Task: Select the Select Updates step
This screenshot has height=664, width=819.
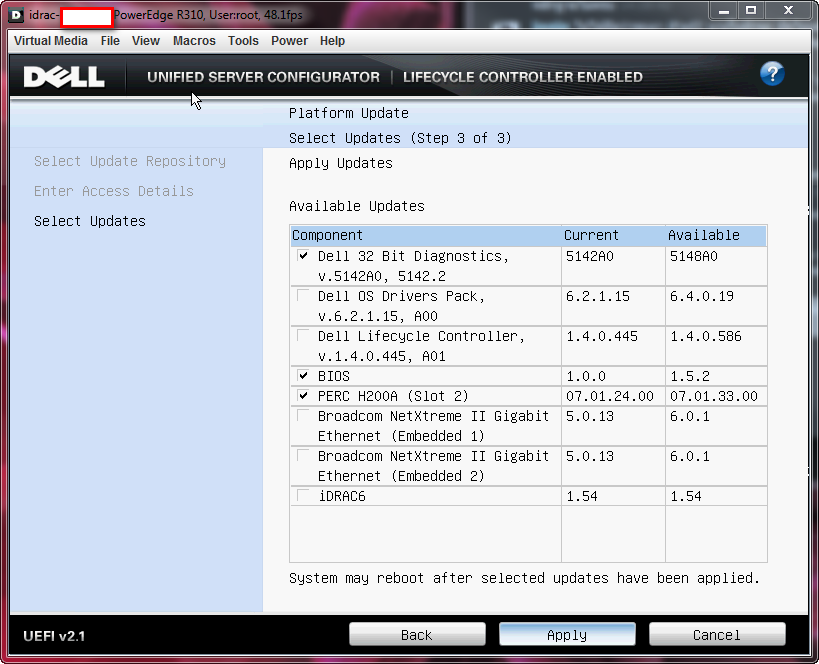Action: coord(90,221)
